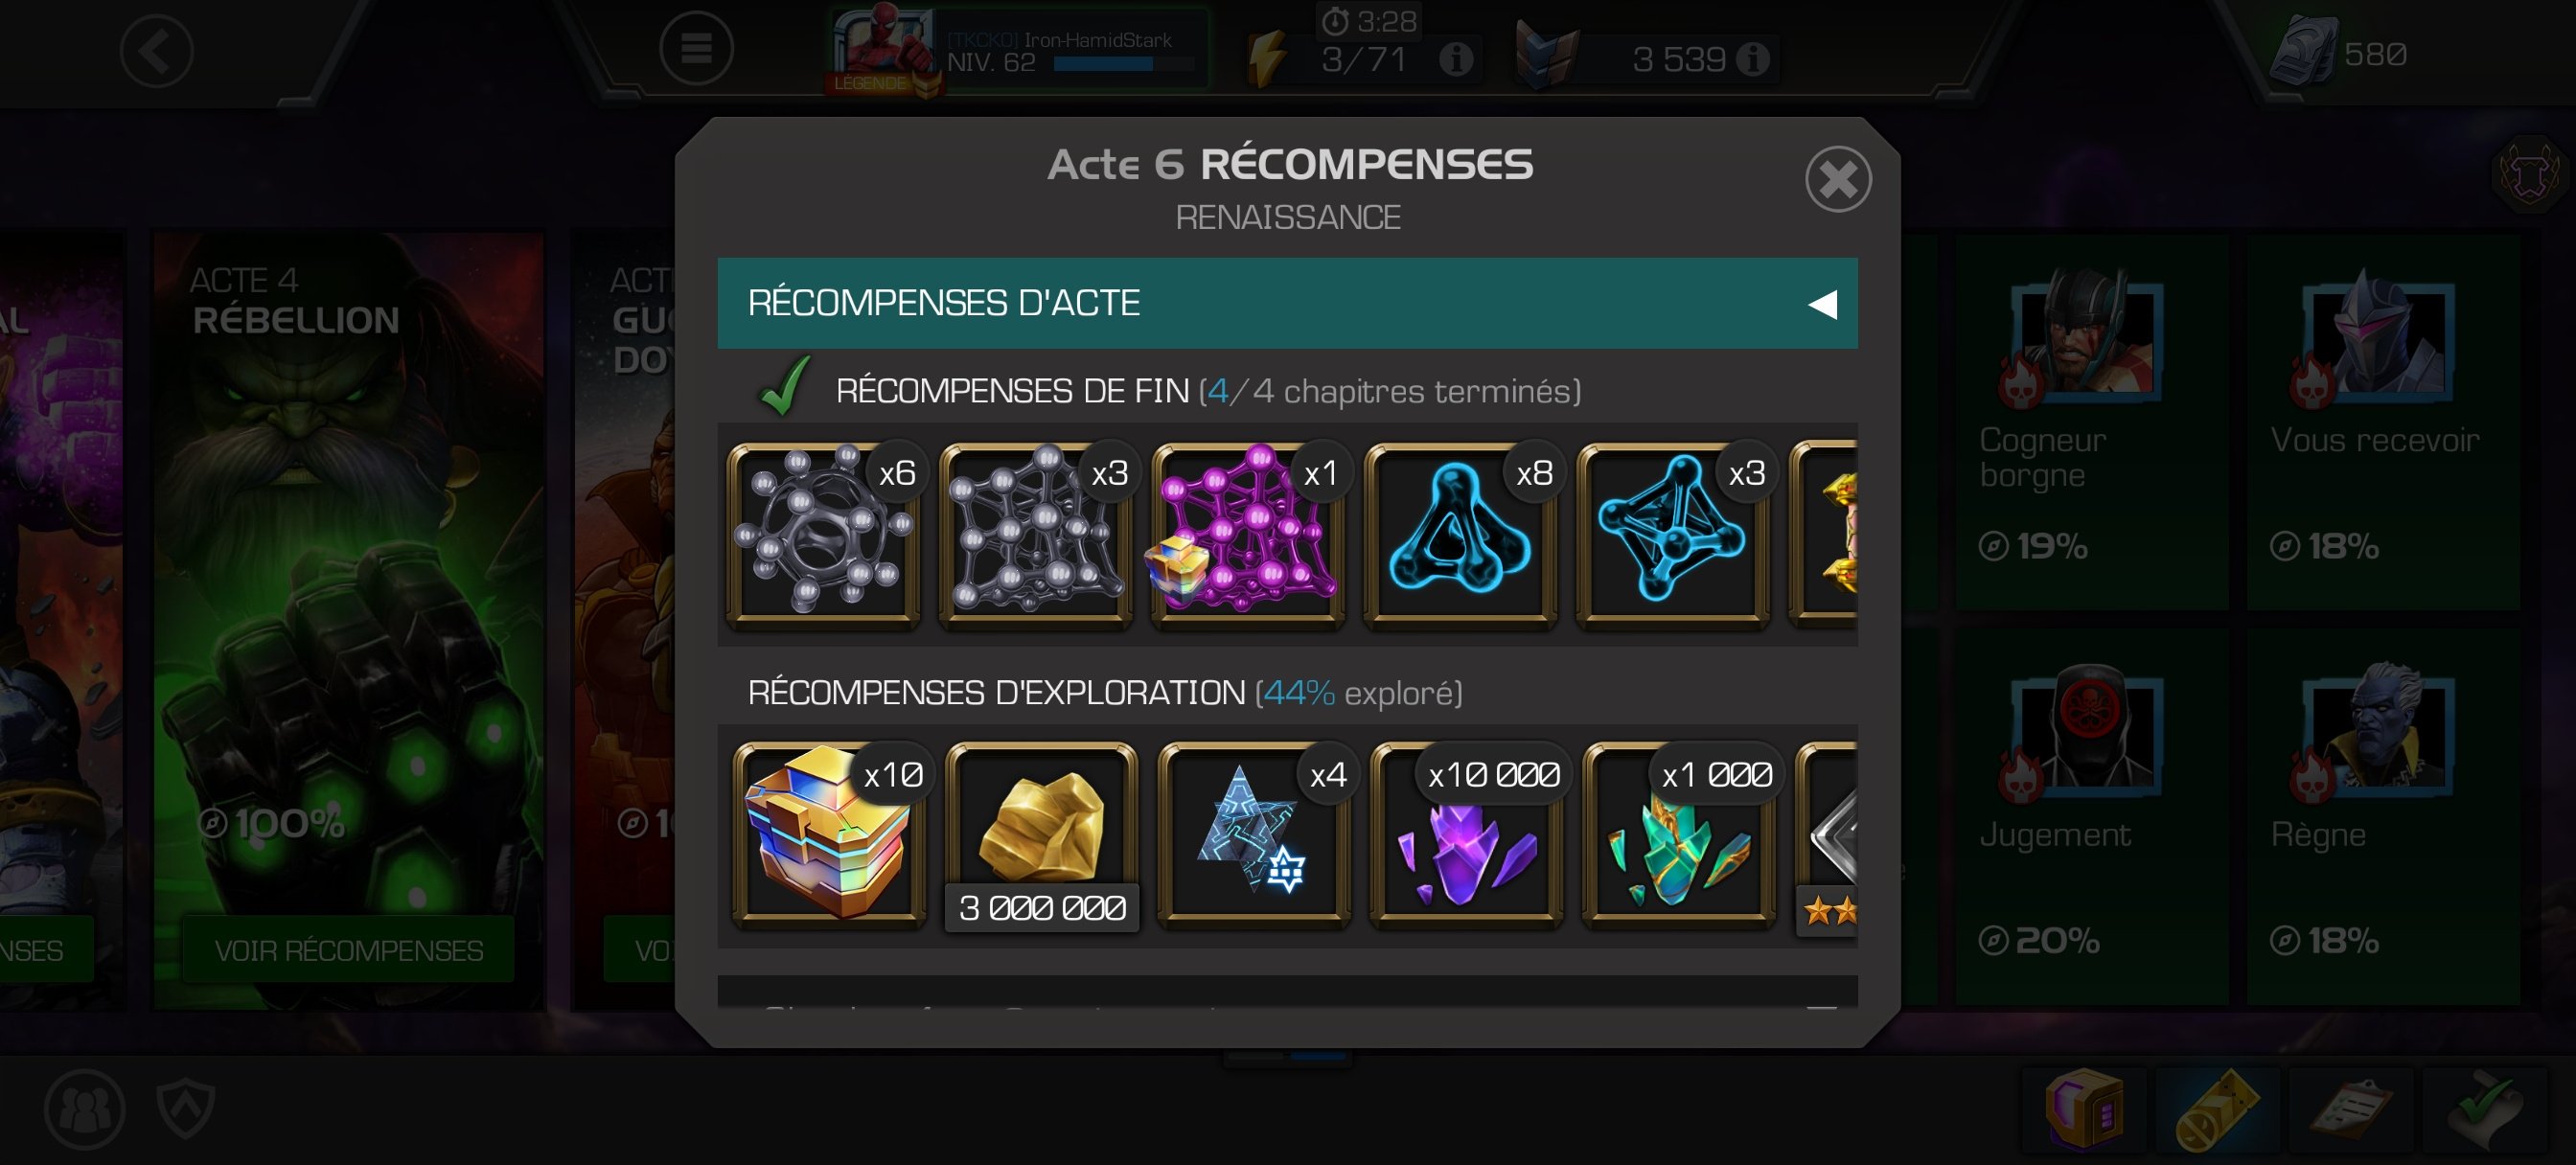Select the x6 silver catalyst reward

pos(823,534)
